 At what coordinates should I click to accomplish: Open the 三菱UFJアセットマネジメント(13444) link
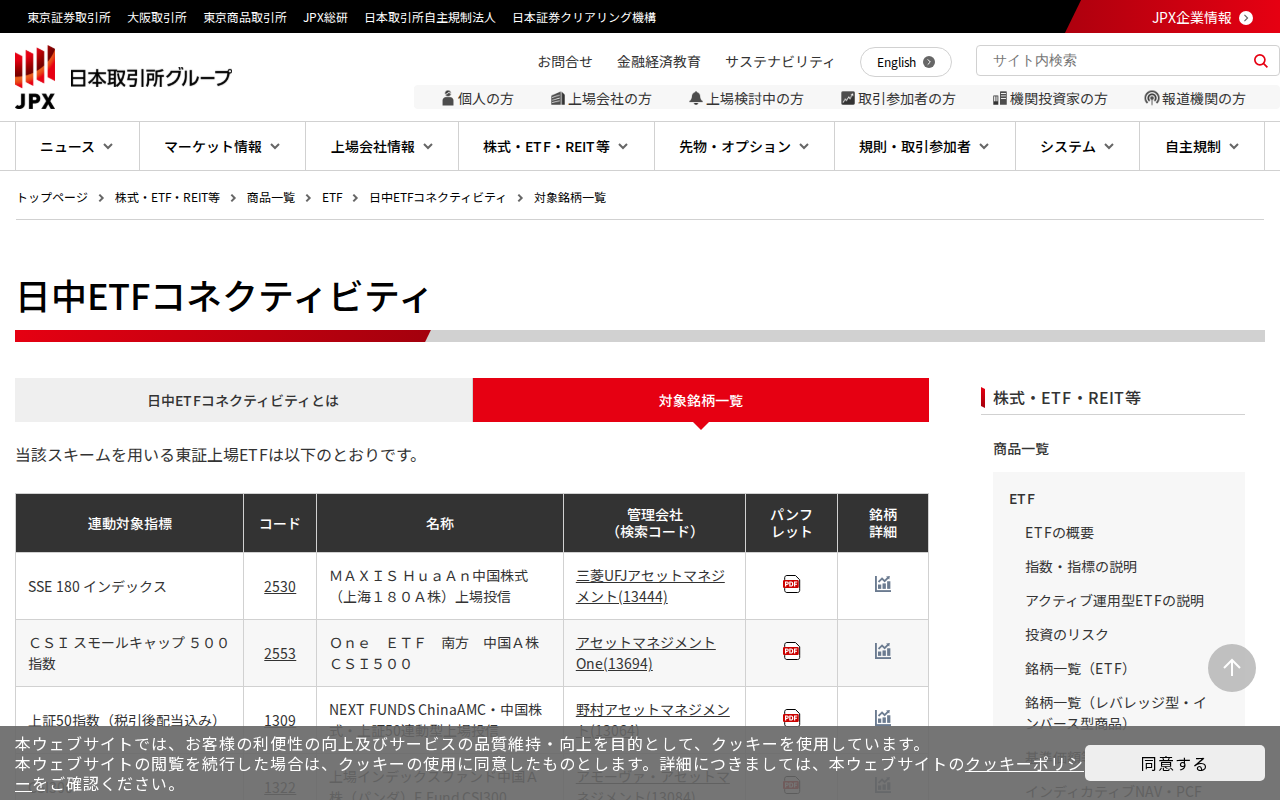[651, 586]
